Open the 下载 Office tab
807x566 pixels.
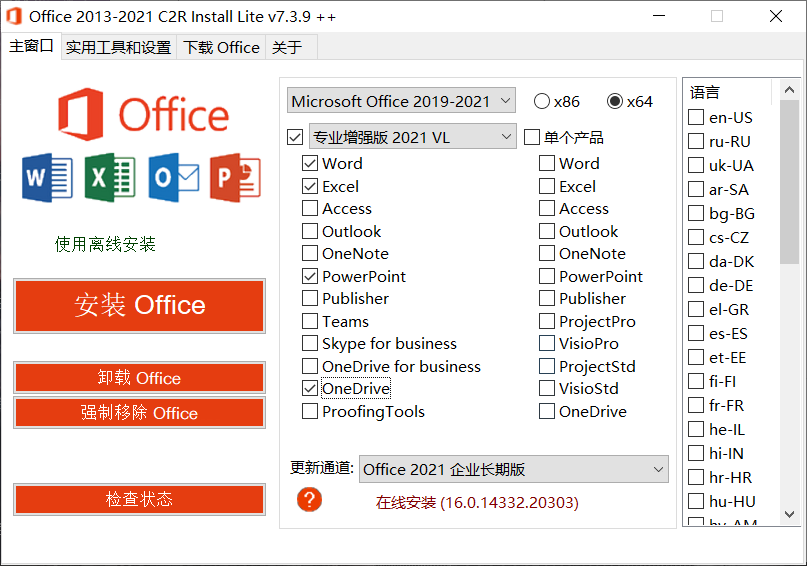pos(221,47)
